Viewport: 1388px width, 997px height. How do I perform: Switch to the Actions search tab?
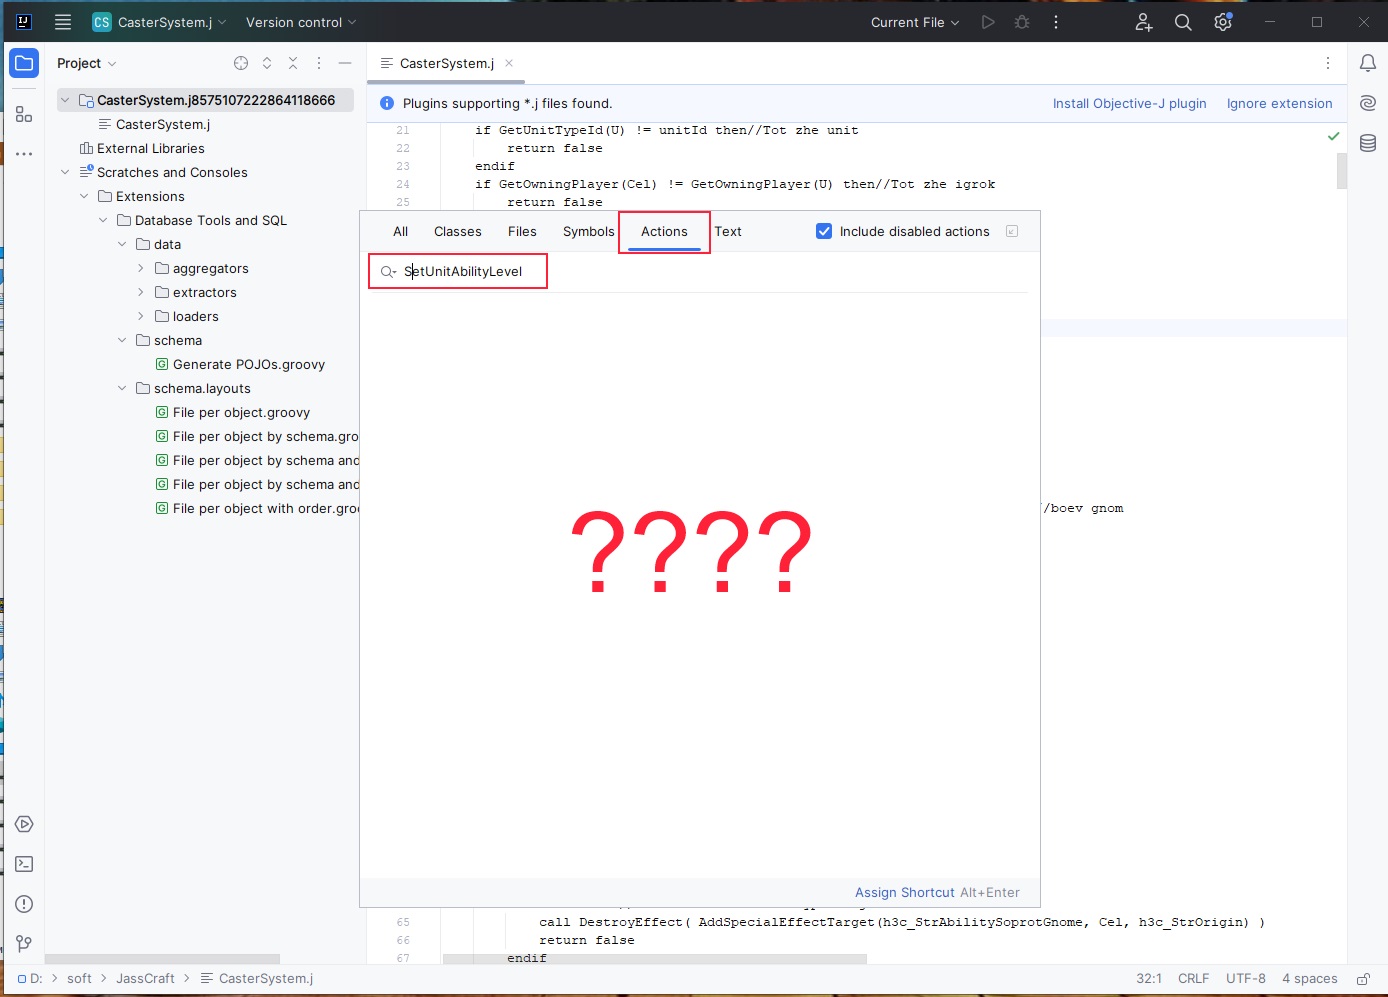[x=664, y=231]
